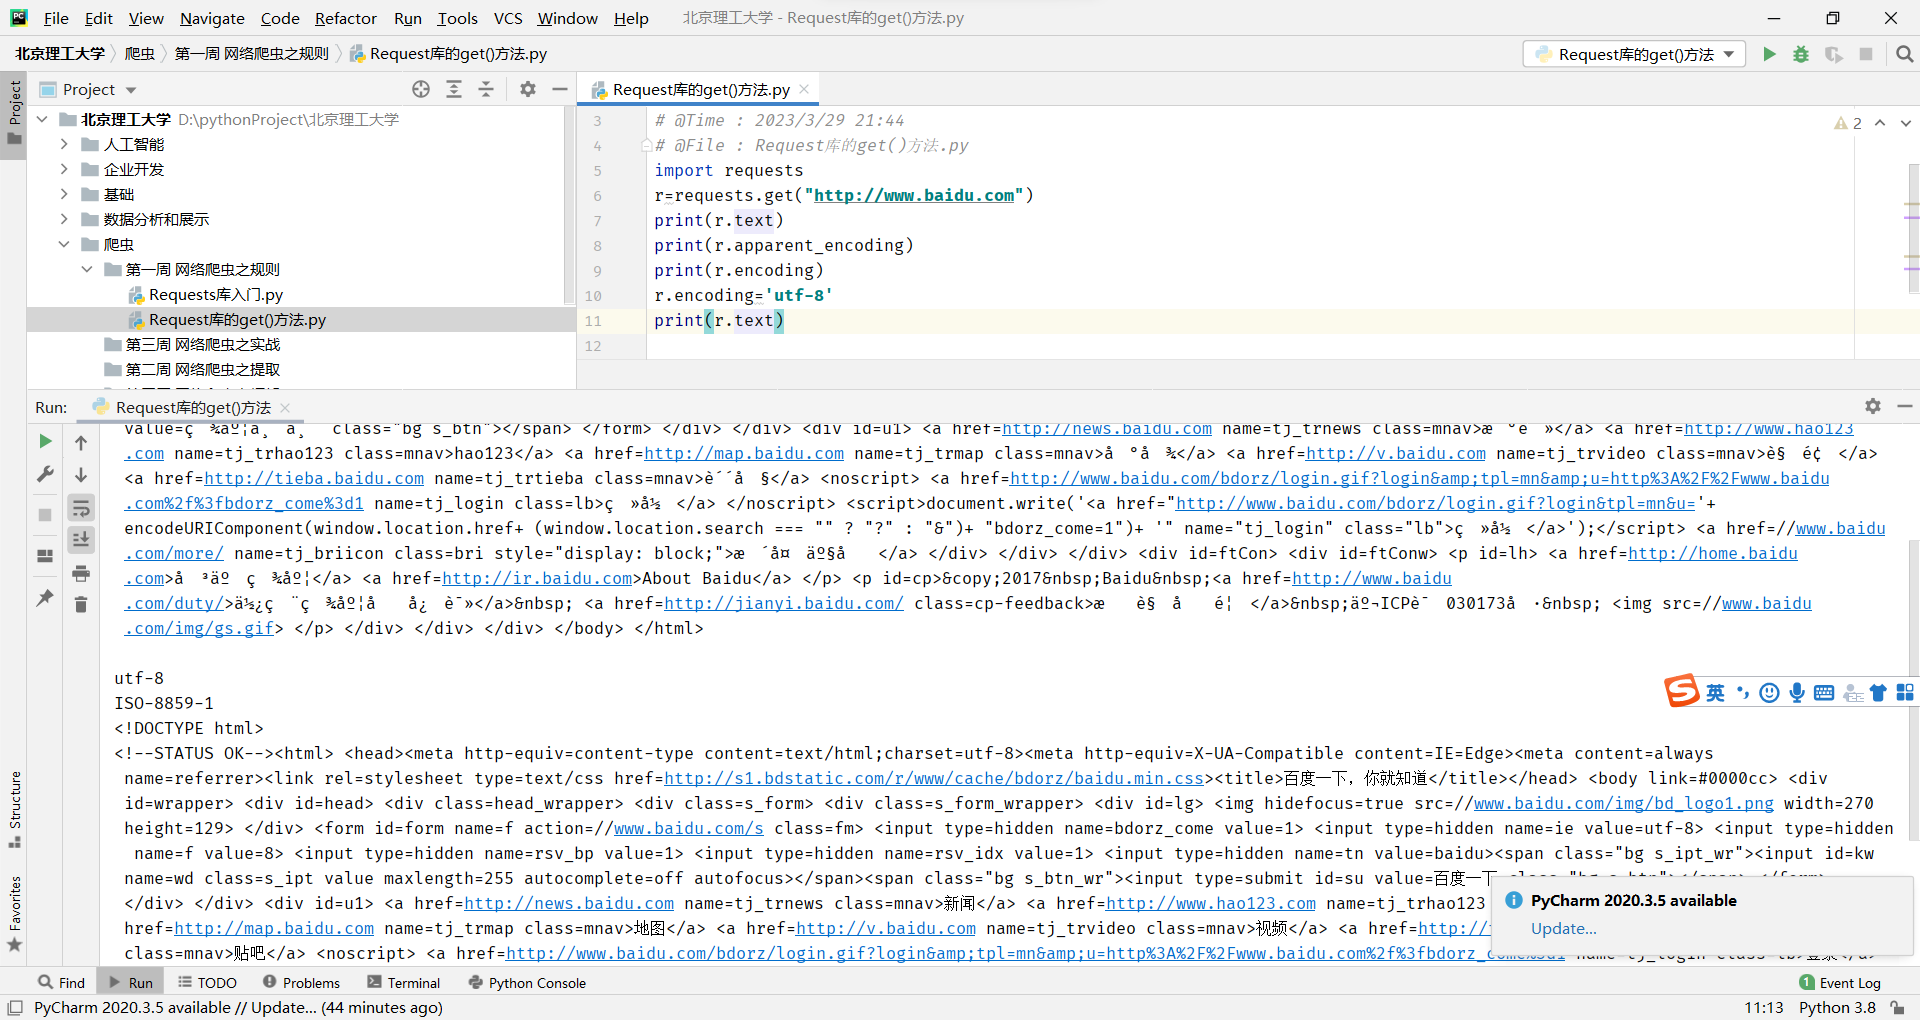
Task: Collapse 第一周 网络爬虫之规则 folder
Action: (86, 269)
